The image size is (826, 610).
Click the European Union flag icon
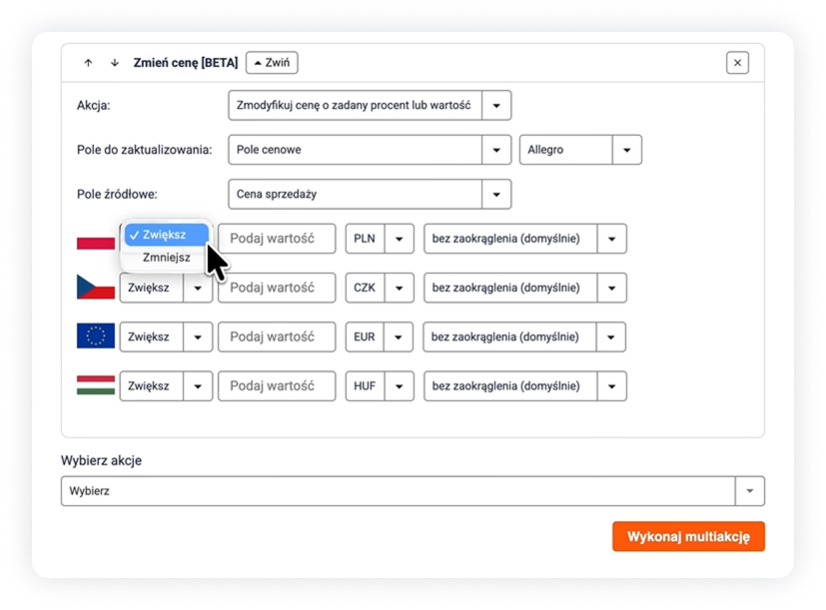coord(96,337)
